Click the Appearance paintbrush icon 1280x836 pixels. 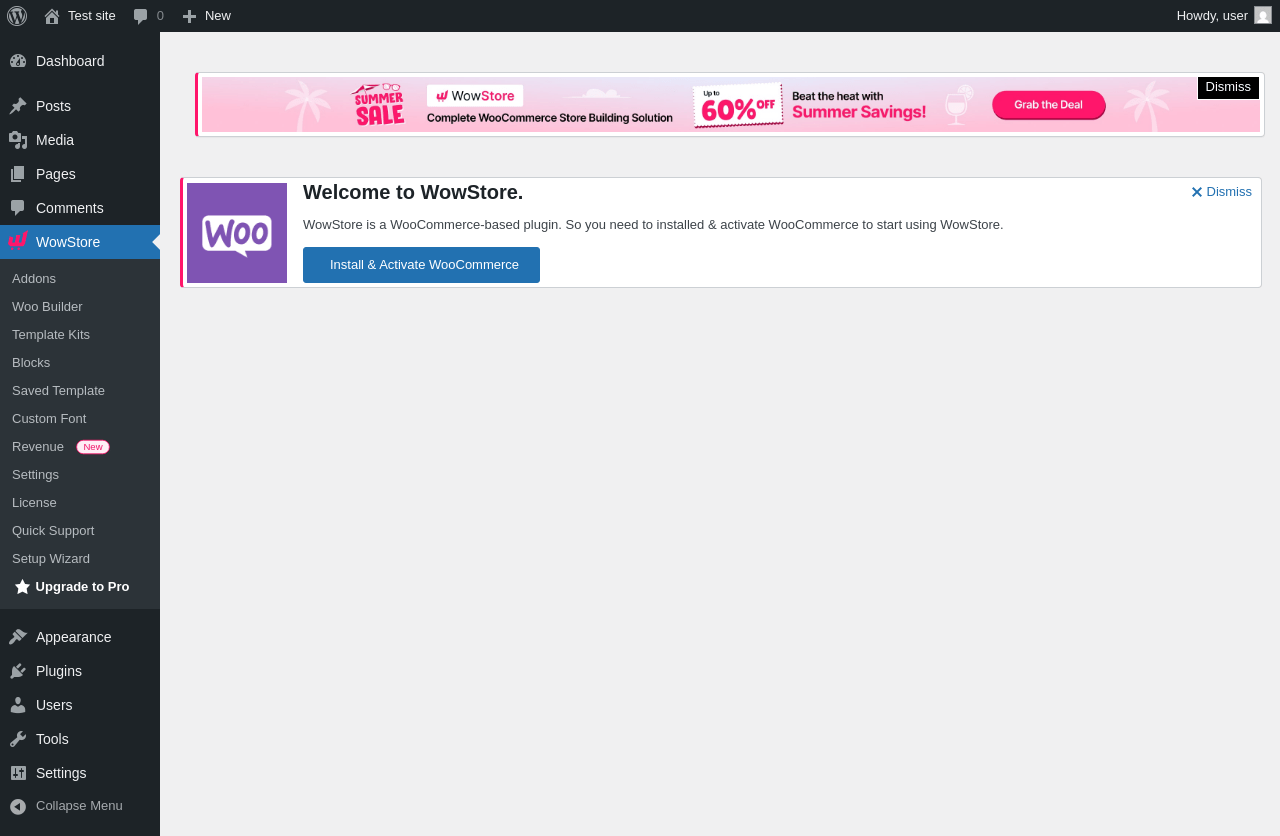(x=18, y=637)
